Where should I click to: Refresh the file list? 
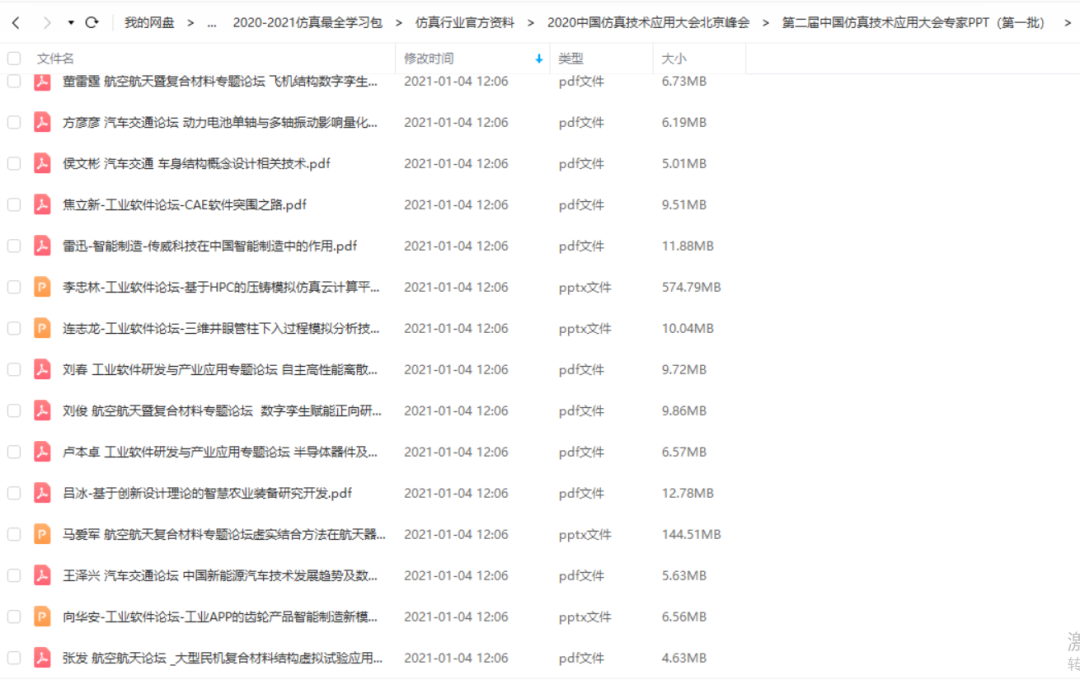92,23
